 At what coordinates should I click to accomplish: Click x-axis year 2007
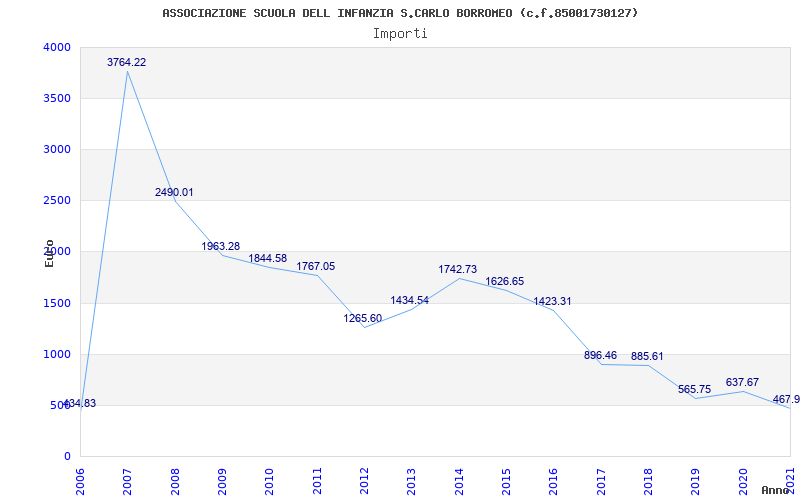128,481
